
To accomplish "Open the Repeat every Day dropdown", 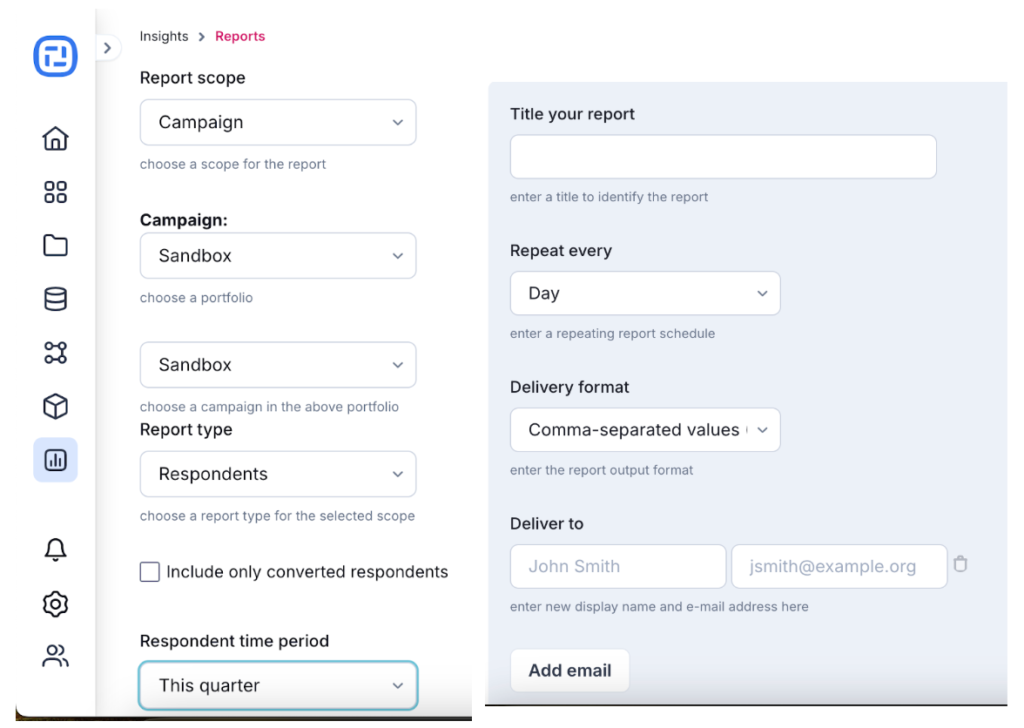I will click(x=645, y=293).
